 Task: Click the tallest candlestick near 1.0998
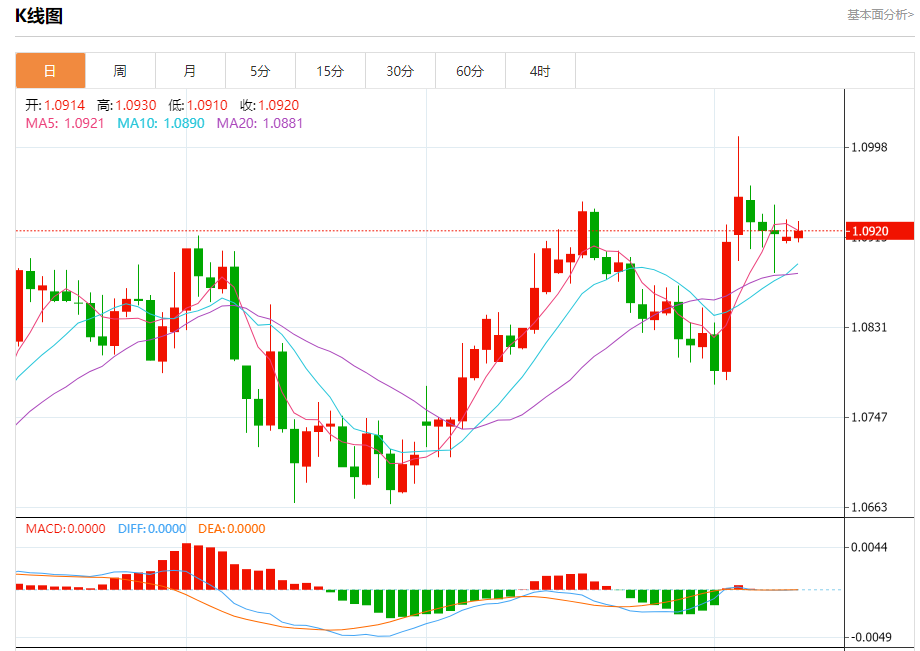(738, 216)
